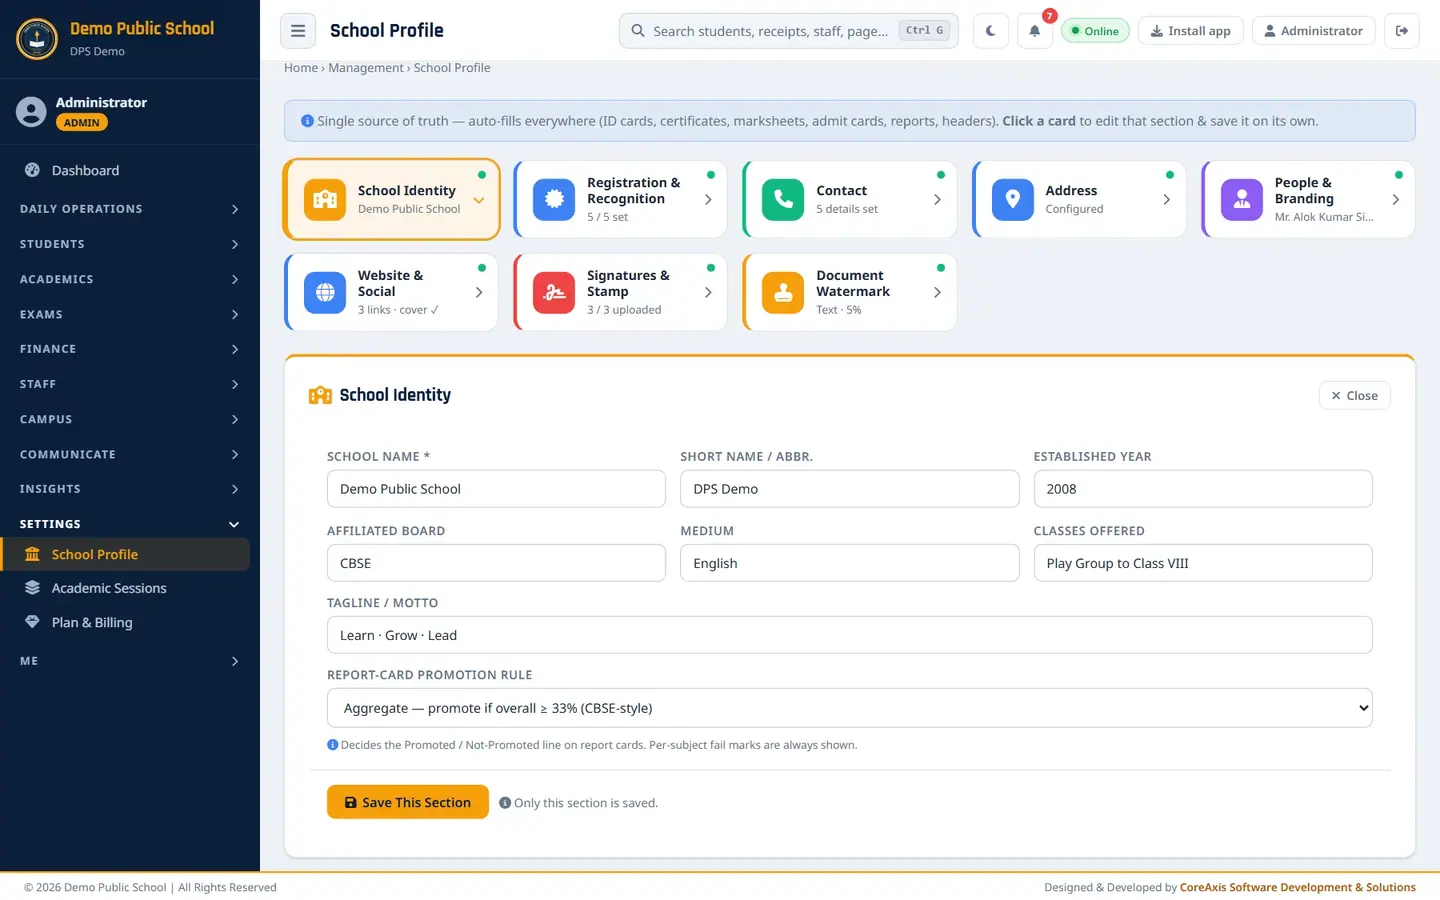Expand the Exams sidebar section

(x=130, y=314)
